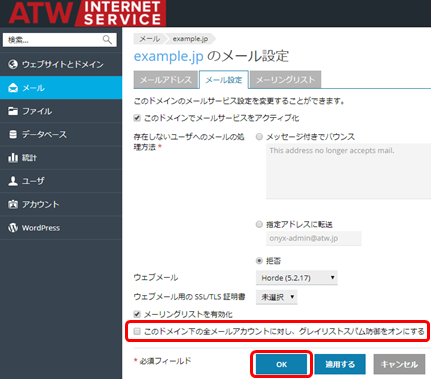Toggle mail service activation checkbox for this domain
The image size is (431, 379).
137,118
